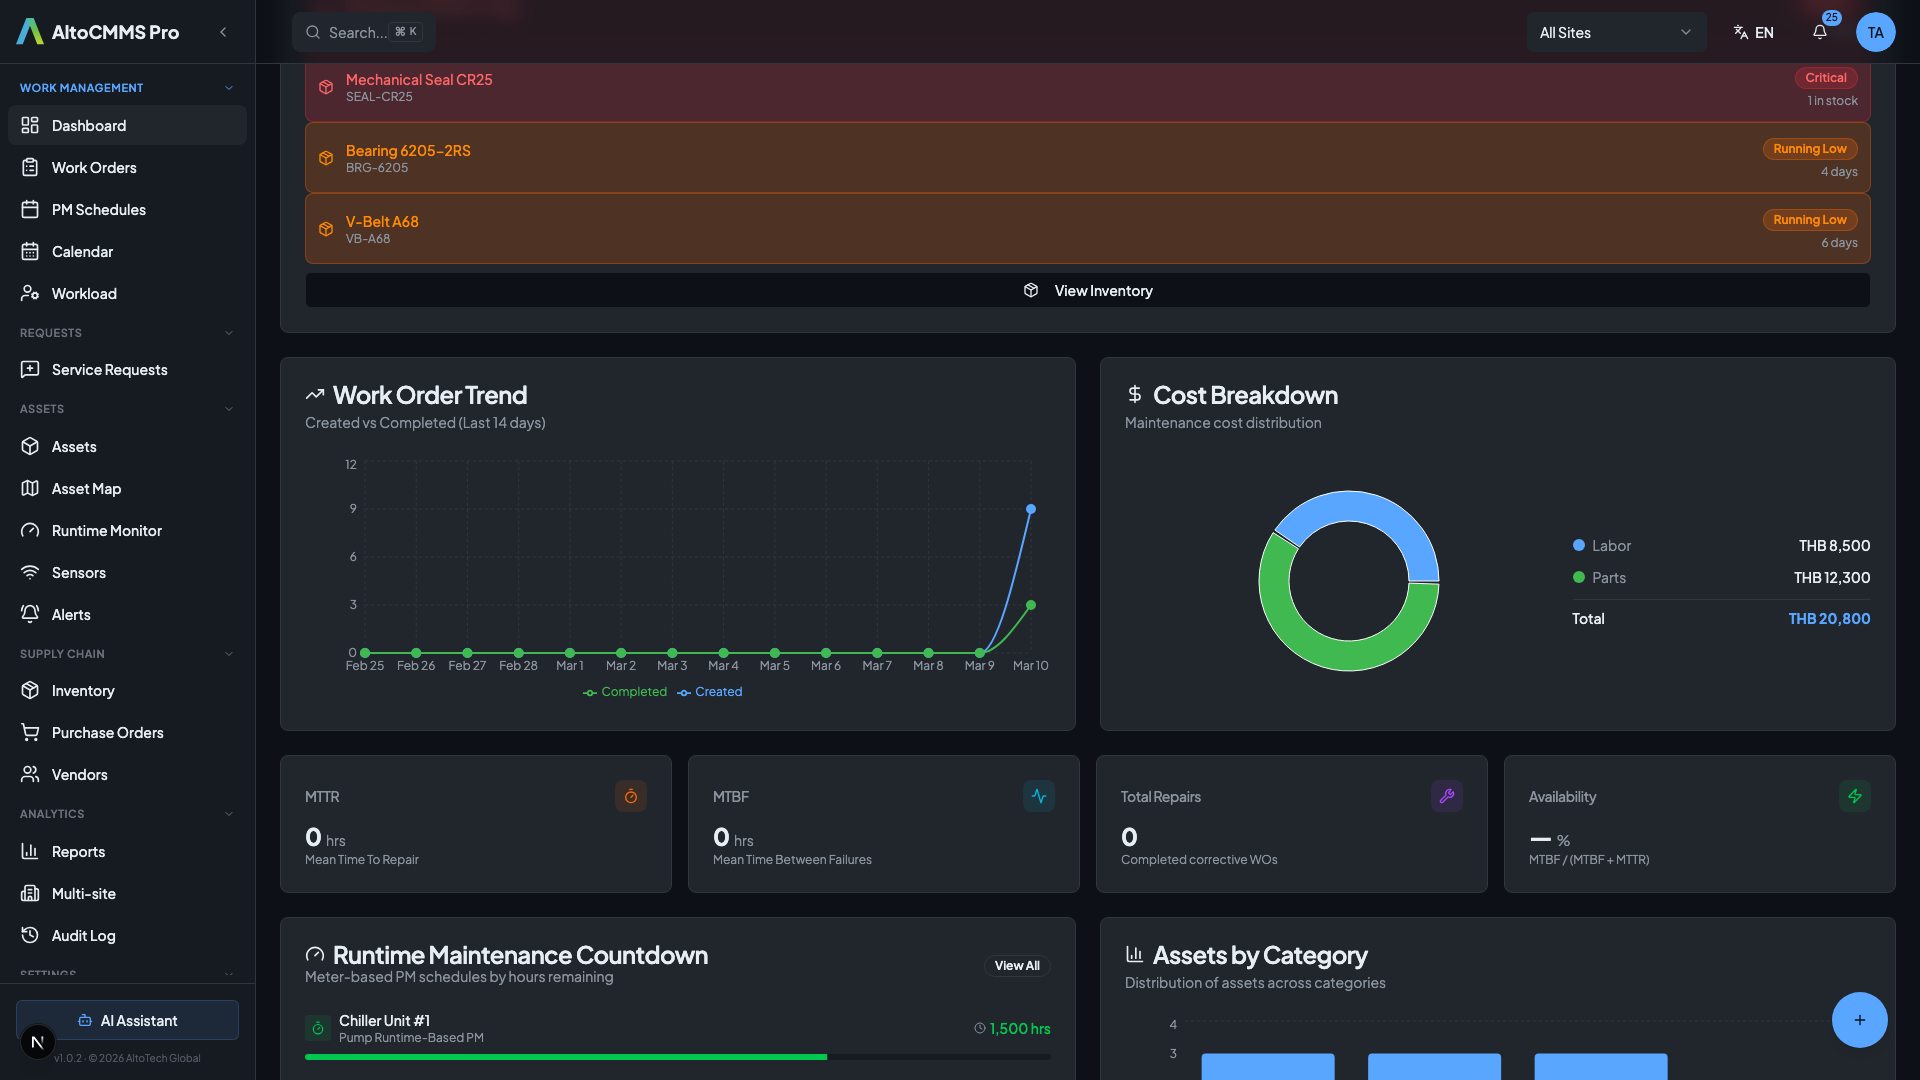Open the TA user avatar
Viewport: 1920px width, 1080px height.
coord(1875,32)
